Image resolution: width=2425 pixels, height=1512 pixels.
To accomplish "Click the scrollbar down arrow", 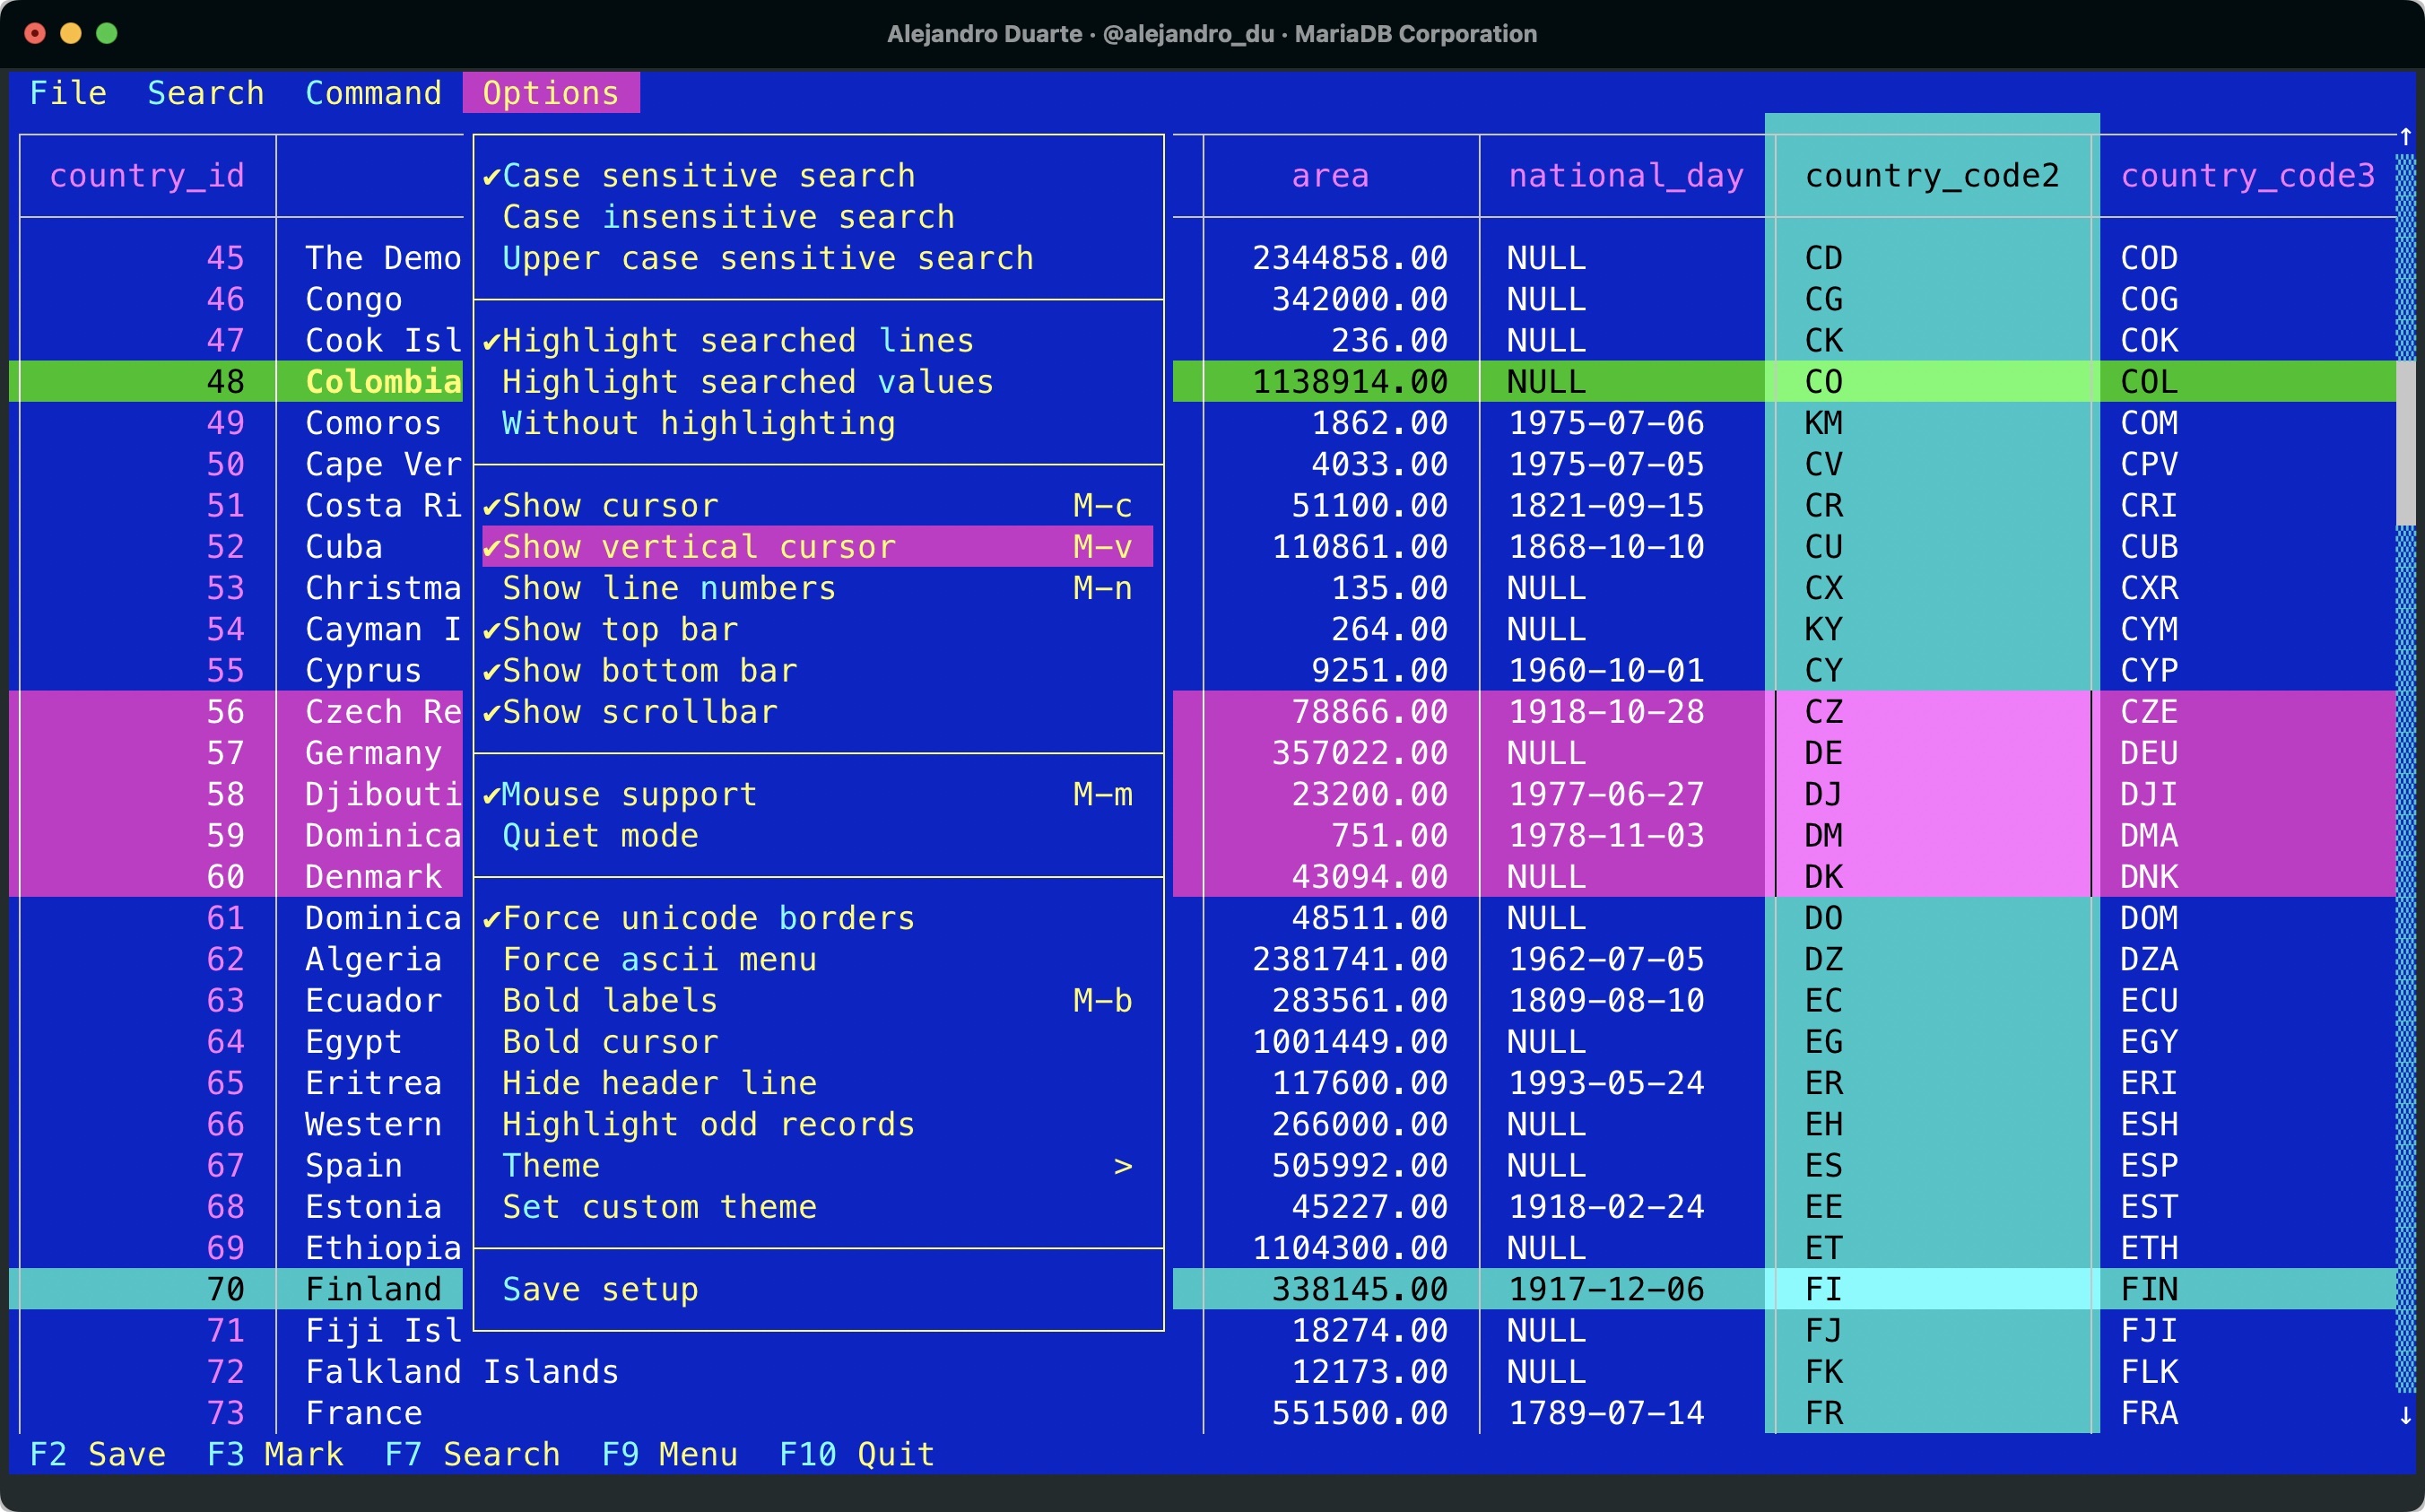I will point(2405,1415).
